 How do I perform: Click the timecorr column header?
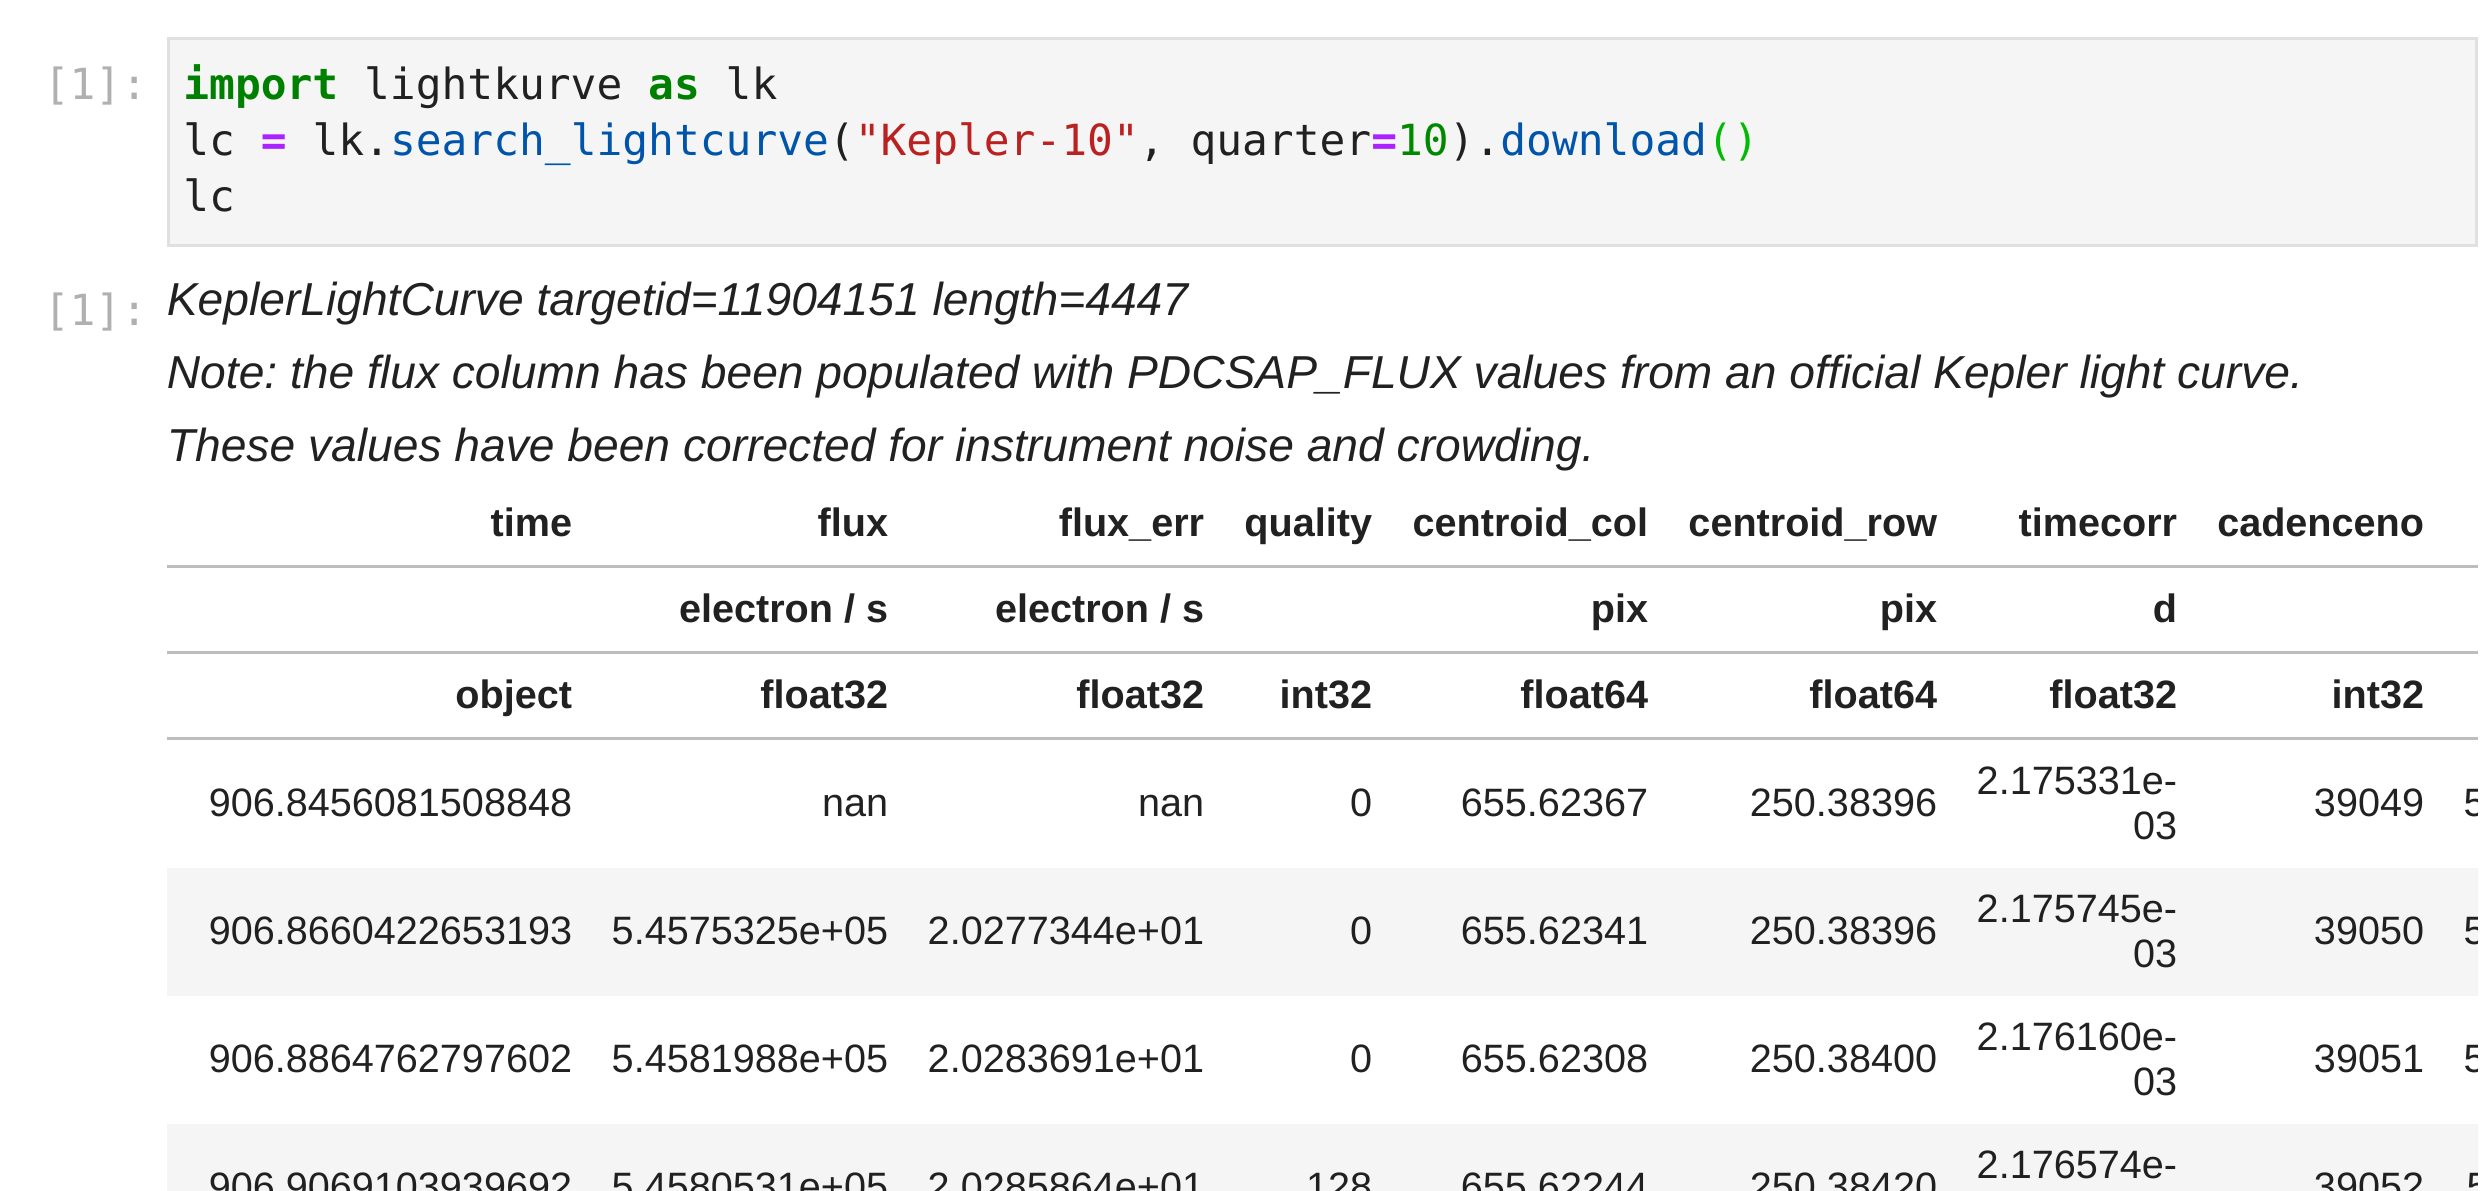tap(2096, 522)
